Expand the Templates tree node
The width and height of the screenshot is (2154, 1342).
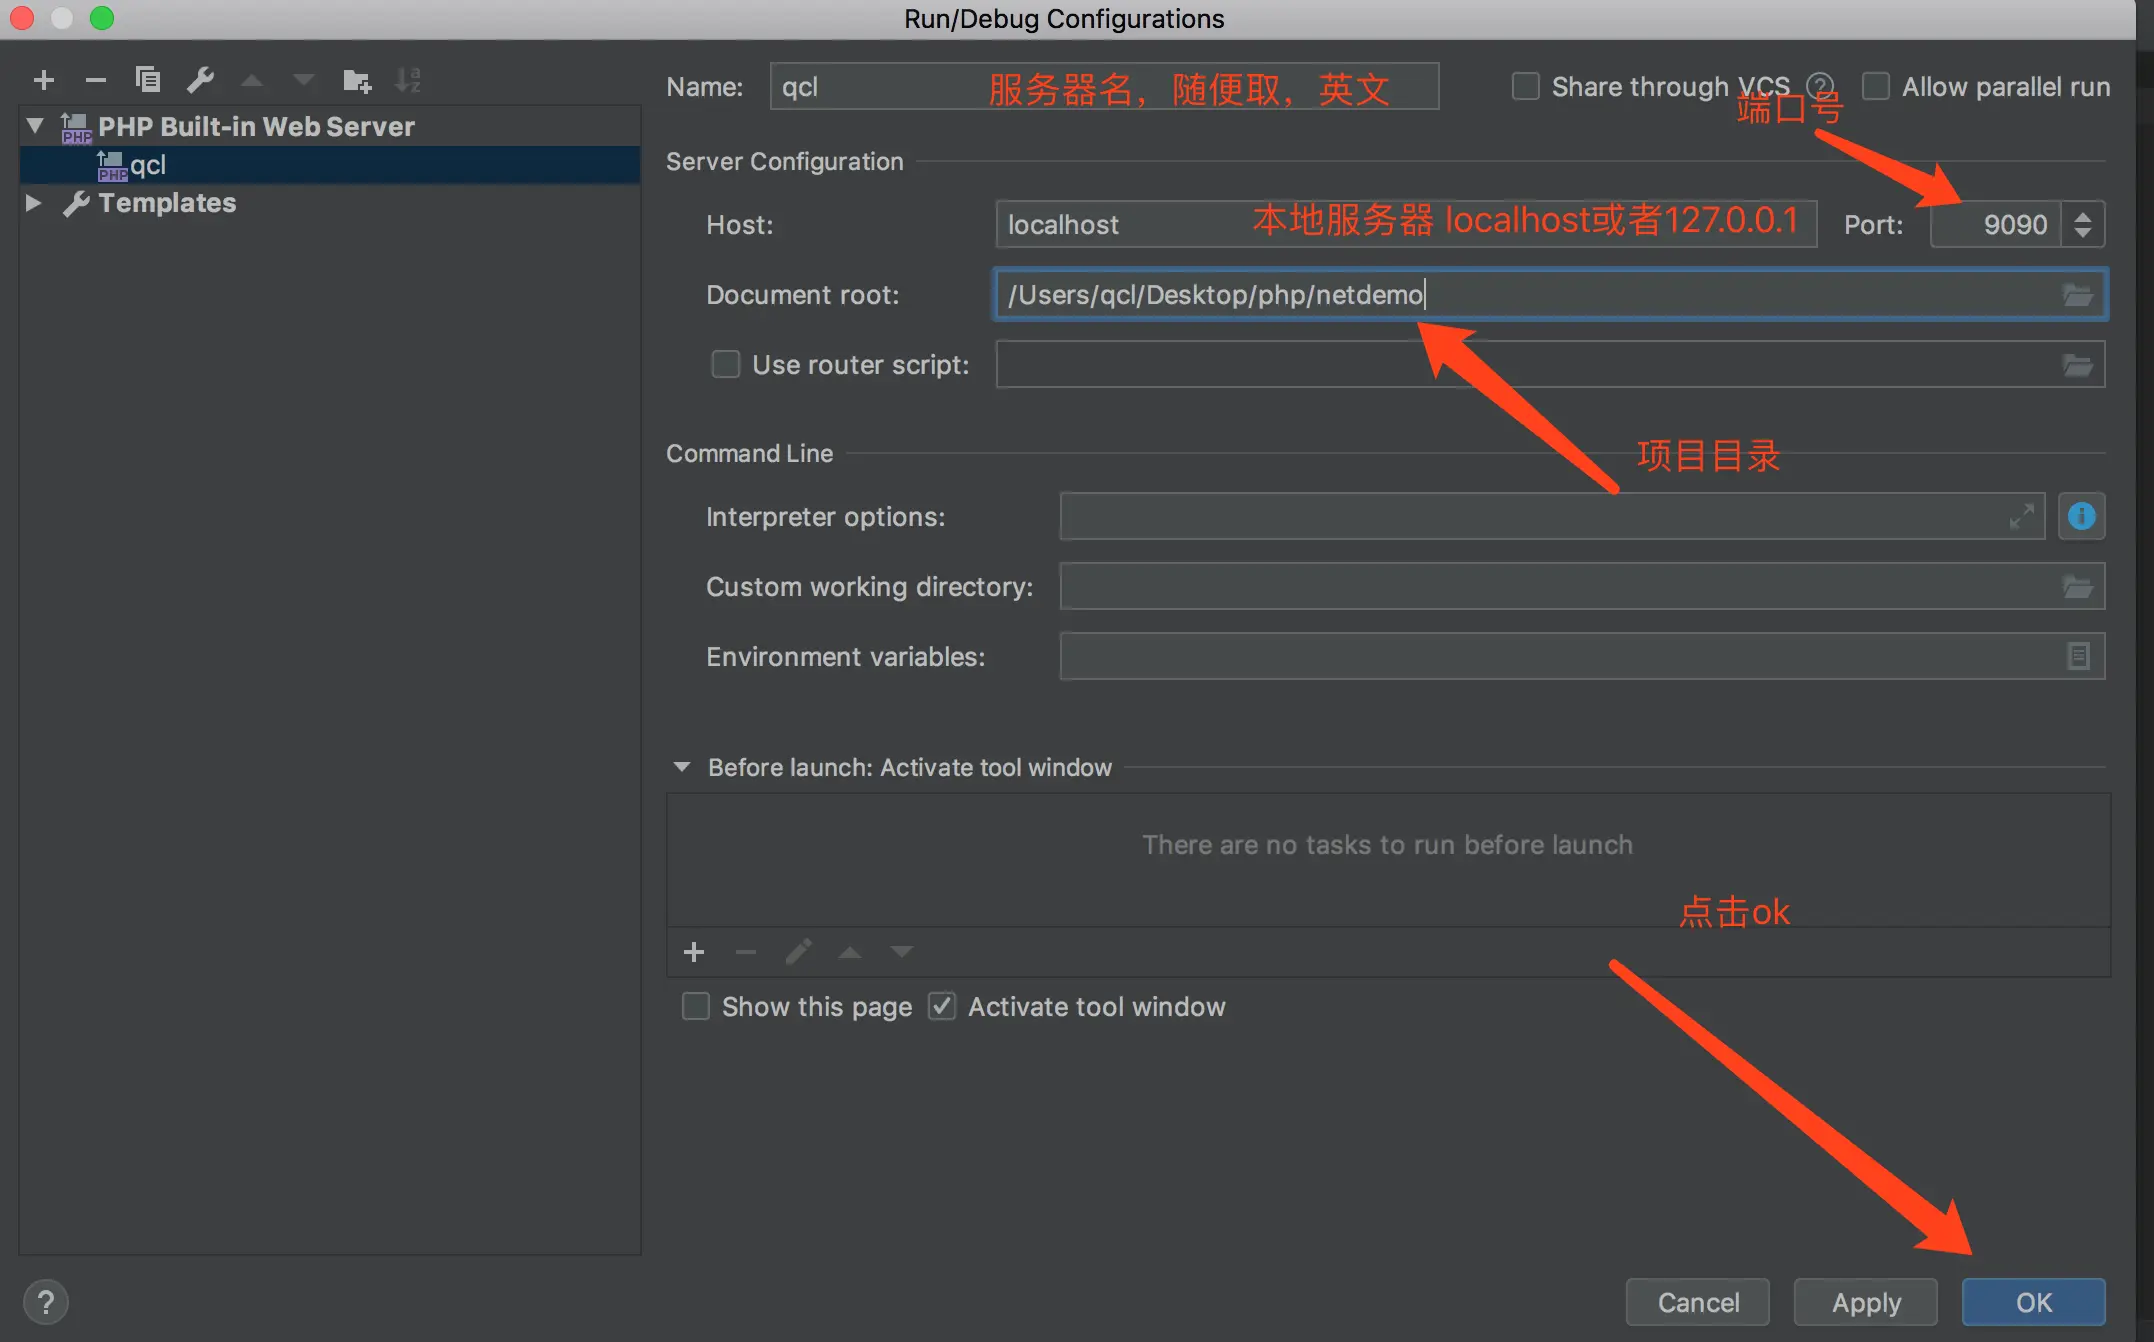tap(34, 203)
